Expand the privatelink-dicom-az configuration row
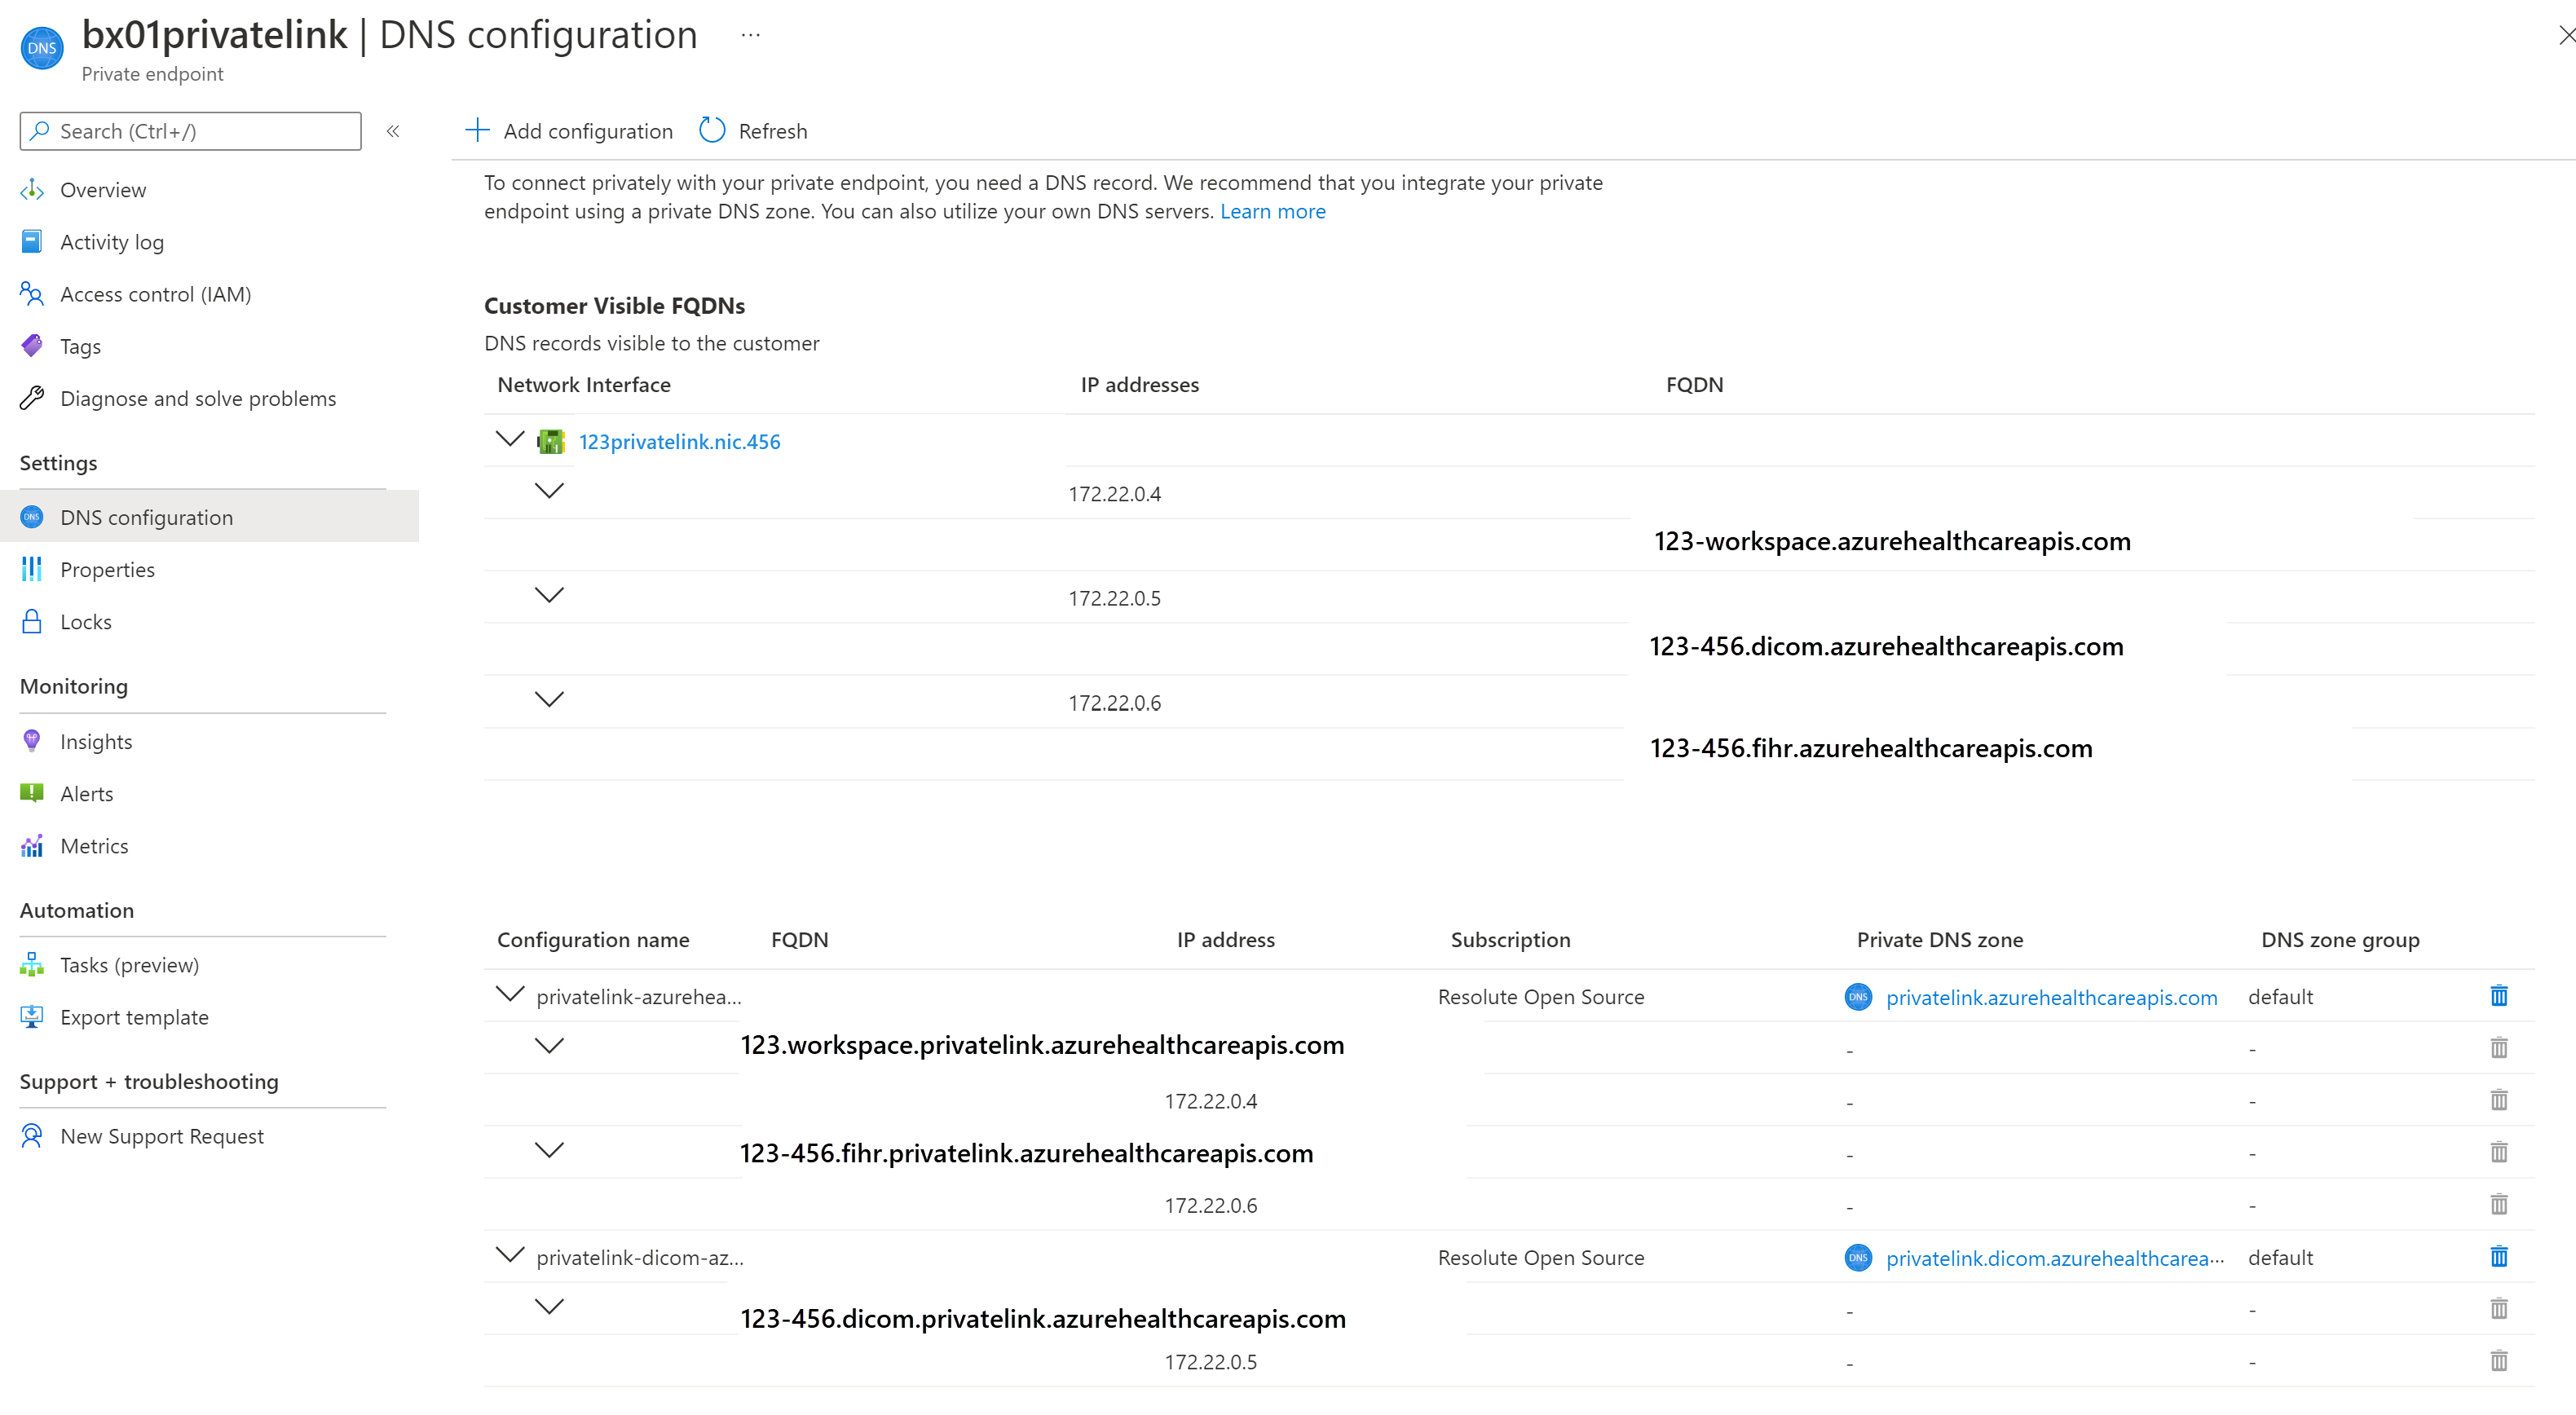The width and height of the screenshot is (2576, 1415). click(x=507, y=1256)
